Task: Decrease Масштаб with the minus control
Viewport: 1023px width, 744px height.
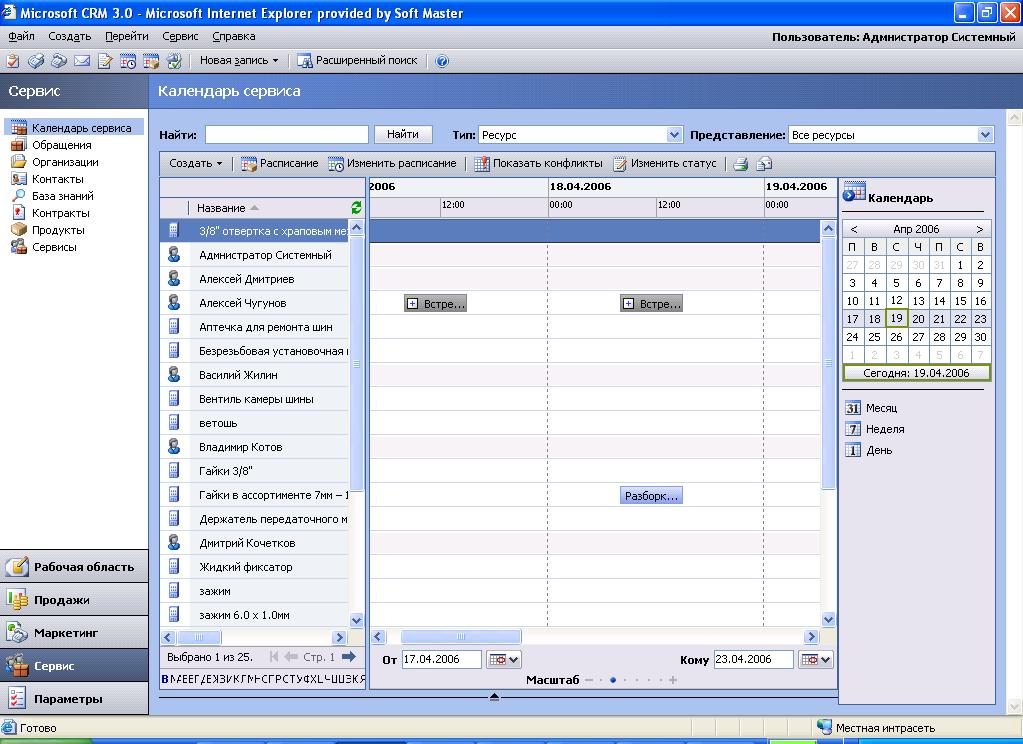Action: click(x=589, y=680)
